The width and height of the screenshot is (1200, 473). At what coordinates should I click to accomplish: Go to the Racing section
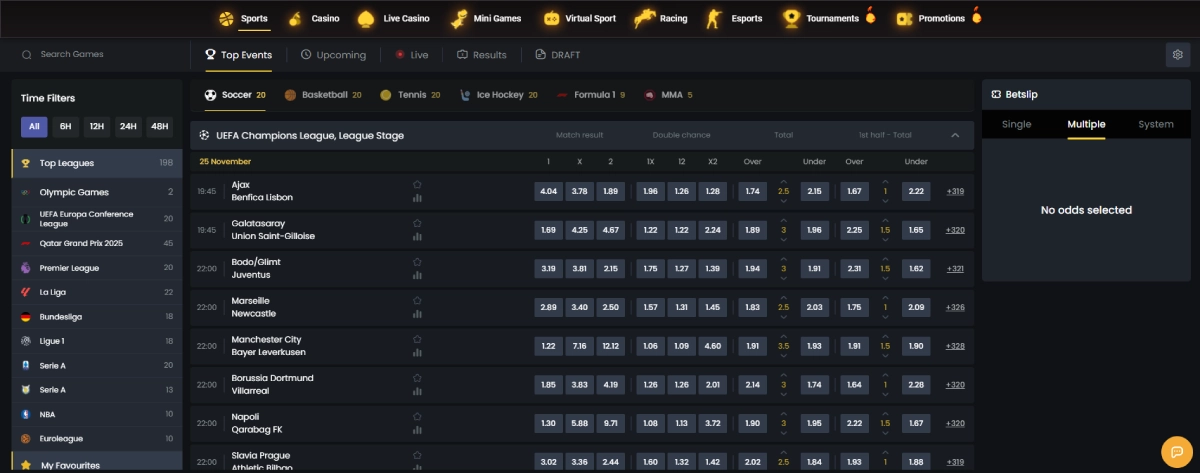click(x=661, y=18)
